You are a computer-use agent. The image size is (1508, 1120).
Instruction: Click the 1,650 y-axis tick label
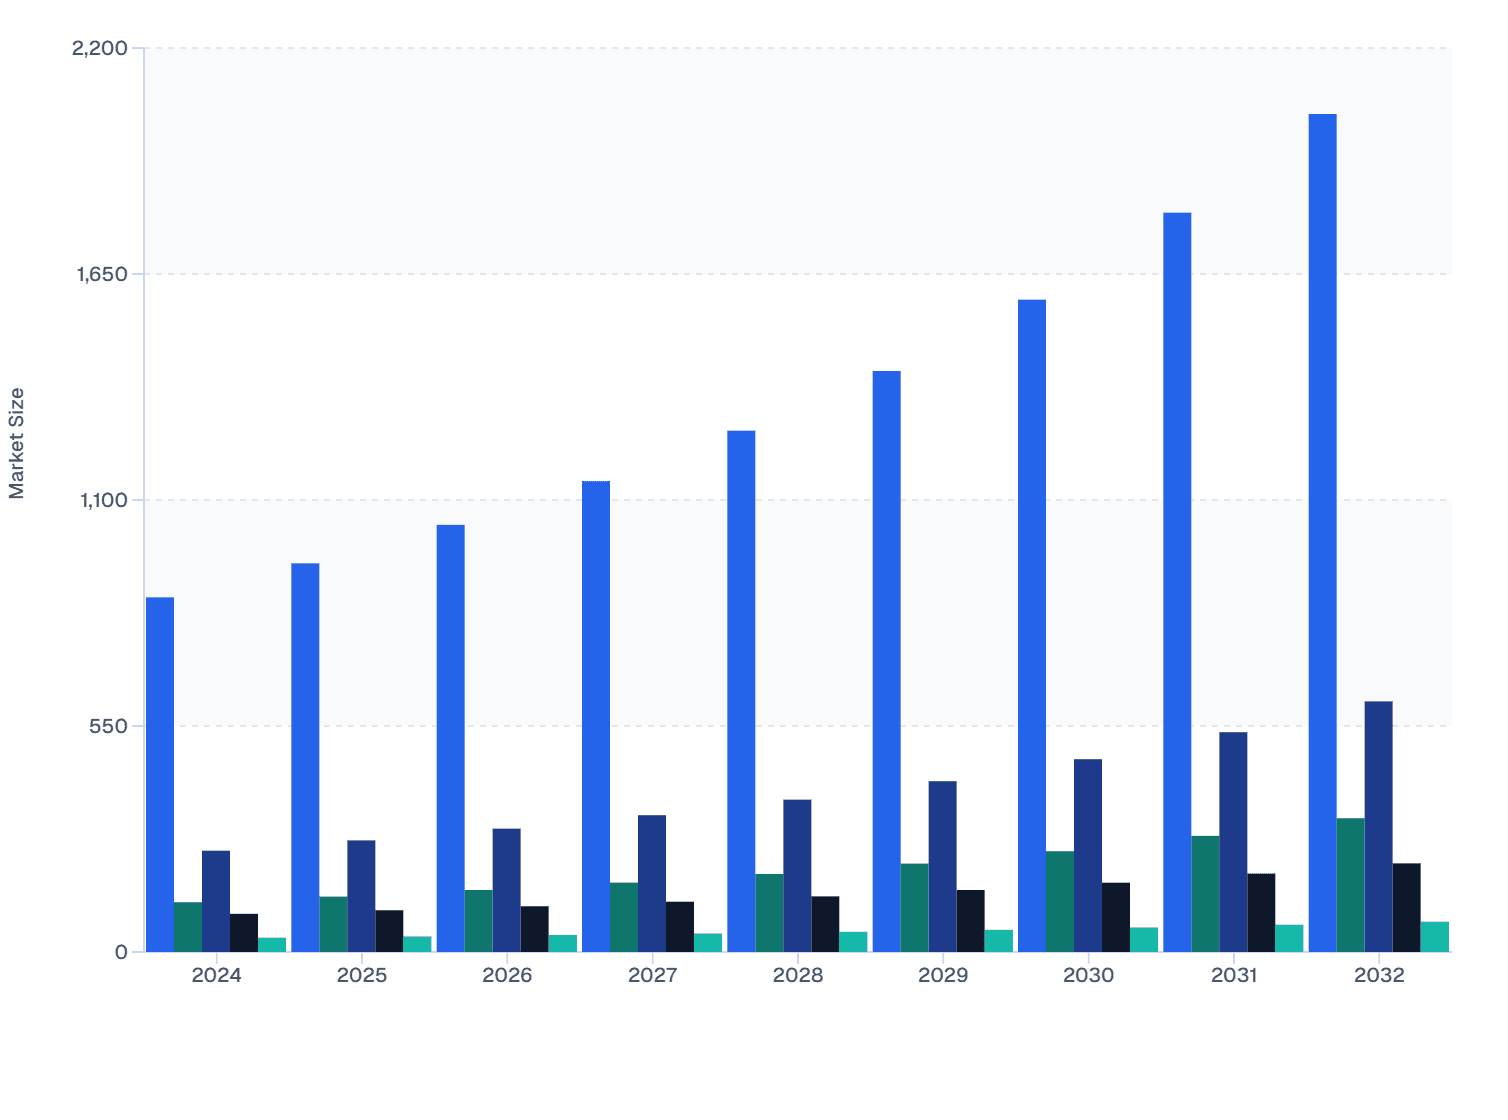click(x=102, y=274)
